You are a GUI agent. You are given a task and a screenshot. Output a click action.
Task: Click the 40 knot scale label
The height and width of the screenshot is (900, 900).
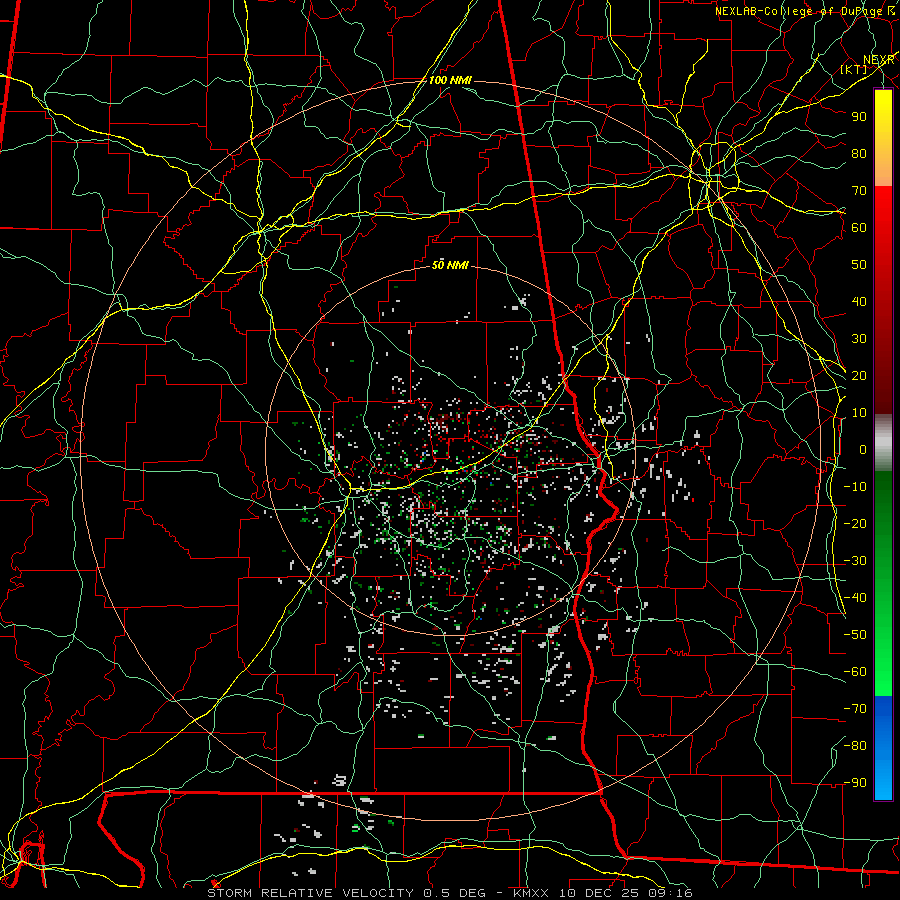click(859, 302)
